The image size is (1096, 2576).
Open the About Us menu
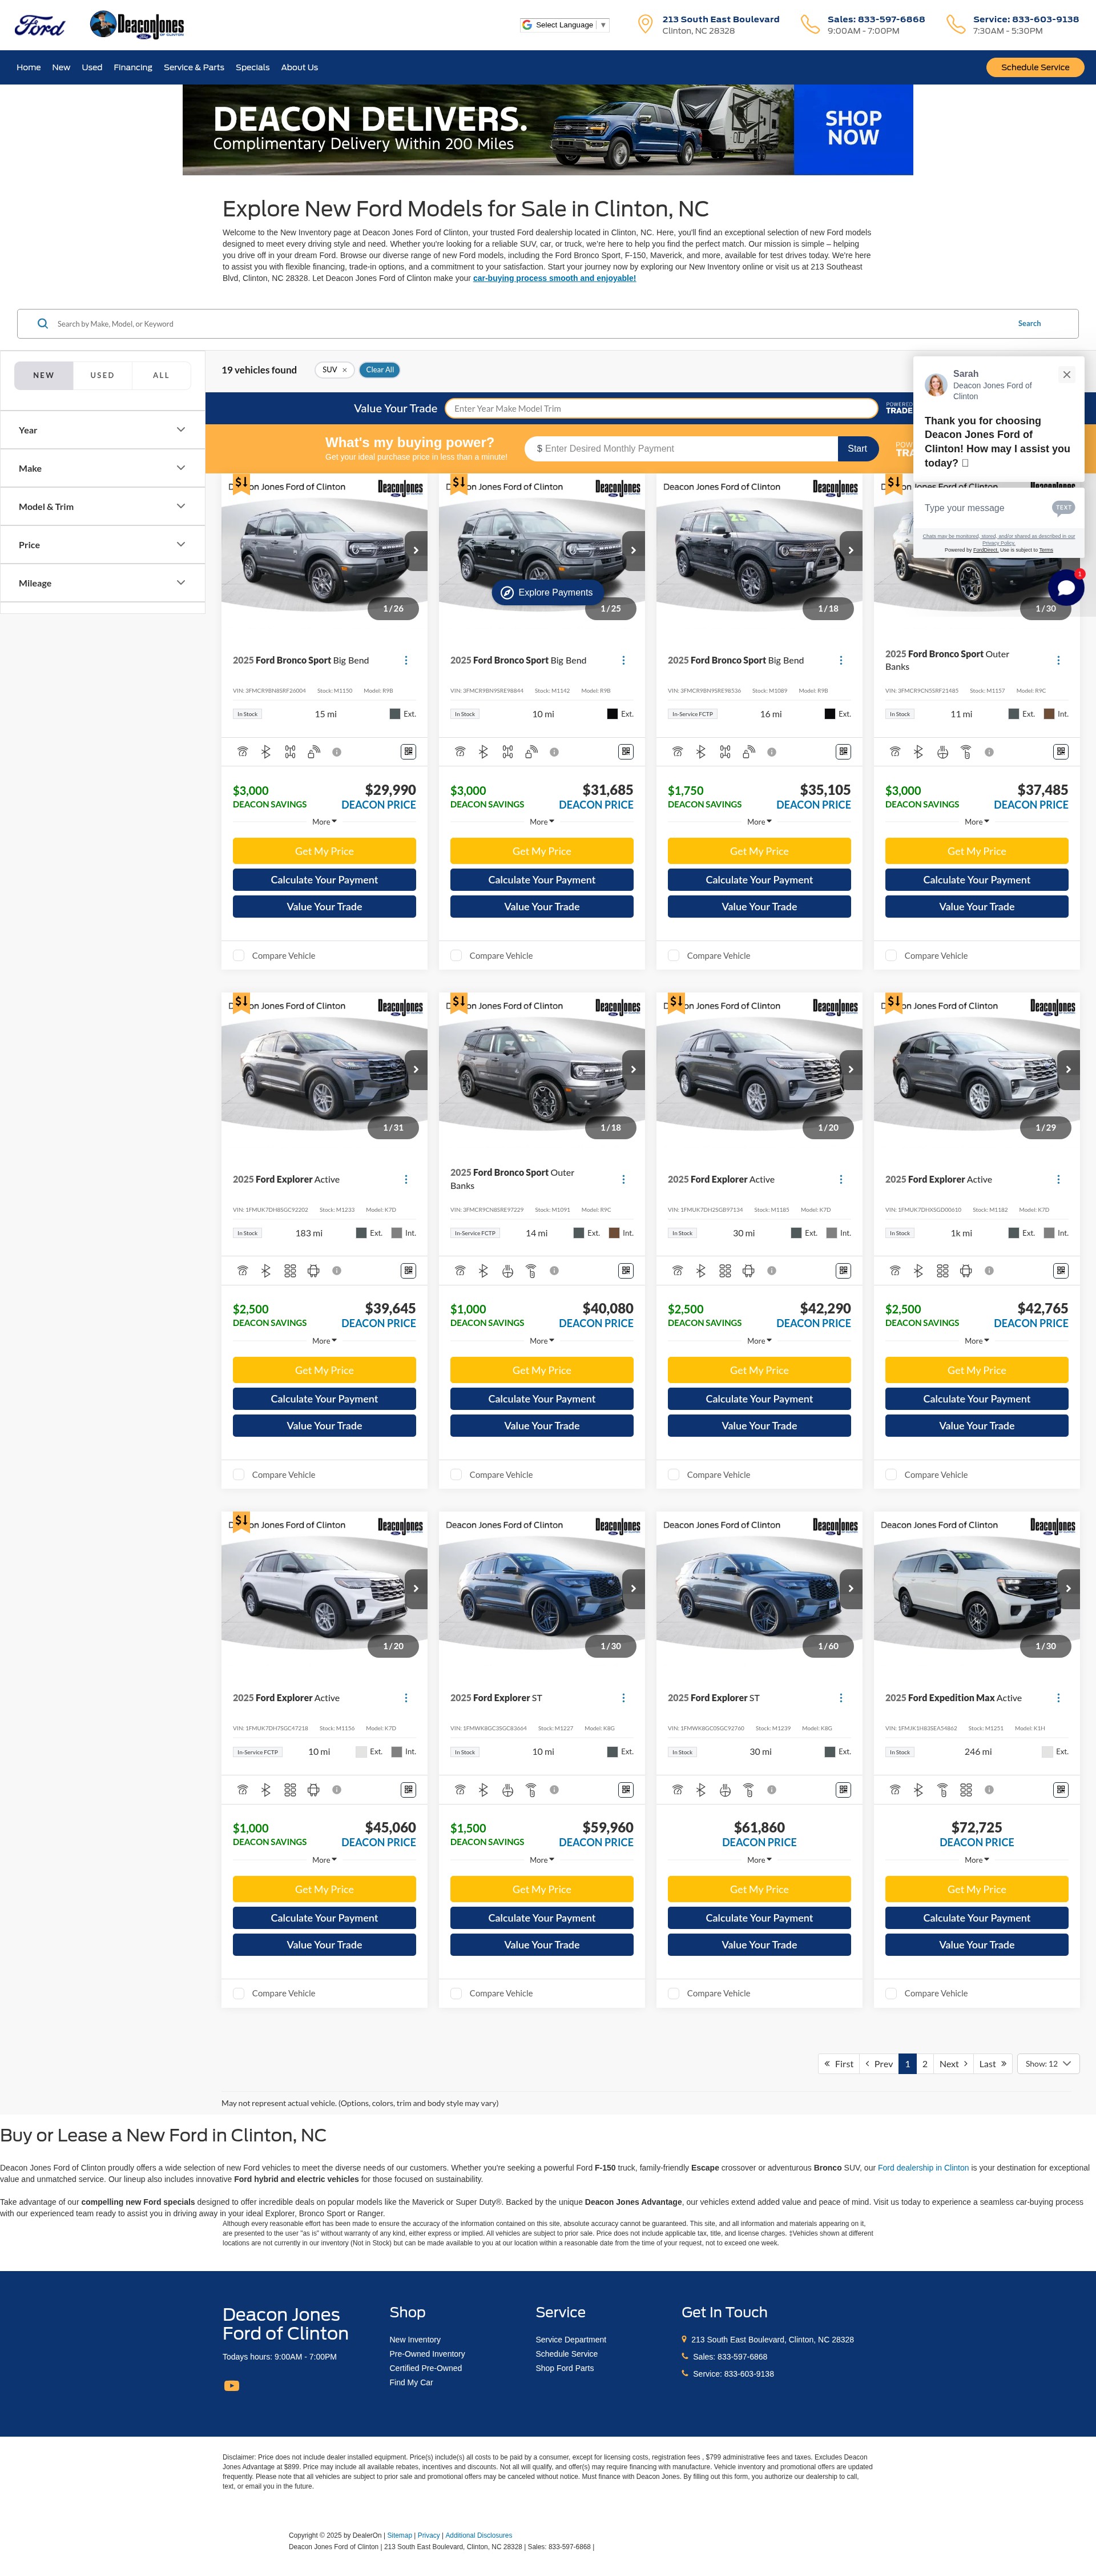point(299,68)
